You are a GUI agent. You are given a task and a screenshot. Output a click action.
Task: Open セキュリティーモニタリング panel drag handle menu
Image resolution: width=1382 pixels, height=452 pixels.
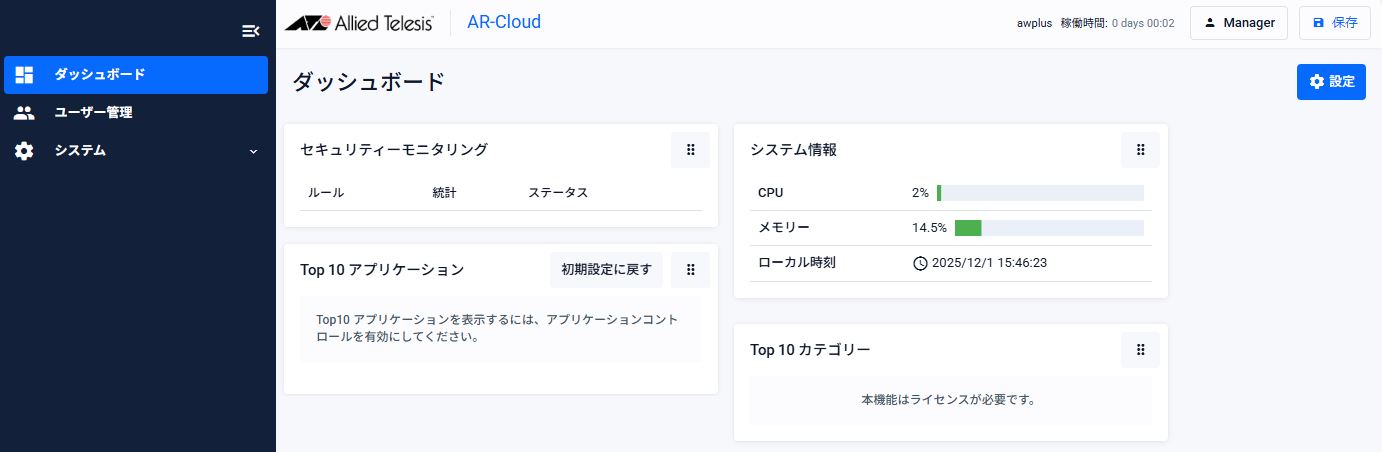click(x=690, y=150)
